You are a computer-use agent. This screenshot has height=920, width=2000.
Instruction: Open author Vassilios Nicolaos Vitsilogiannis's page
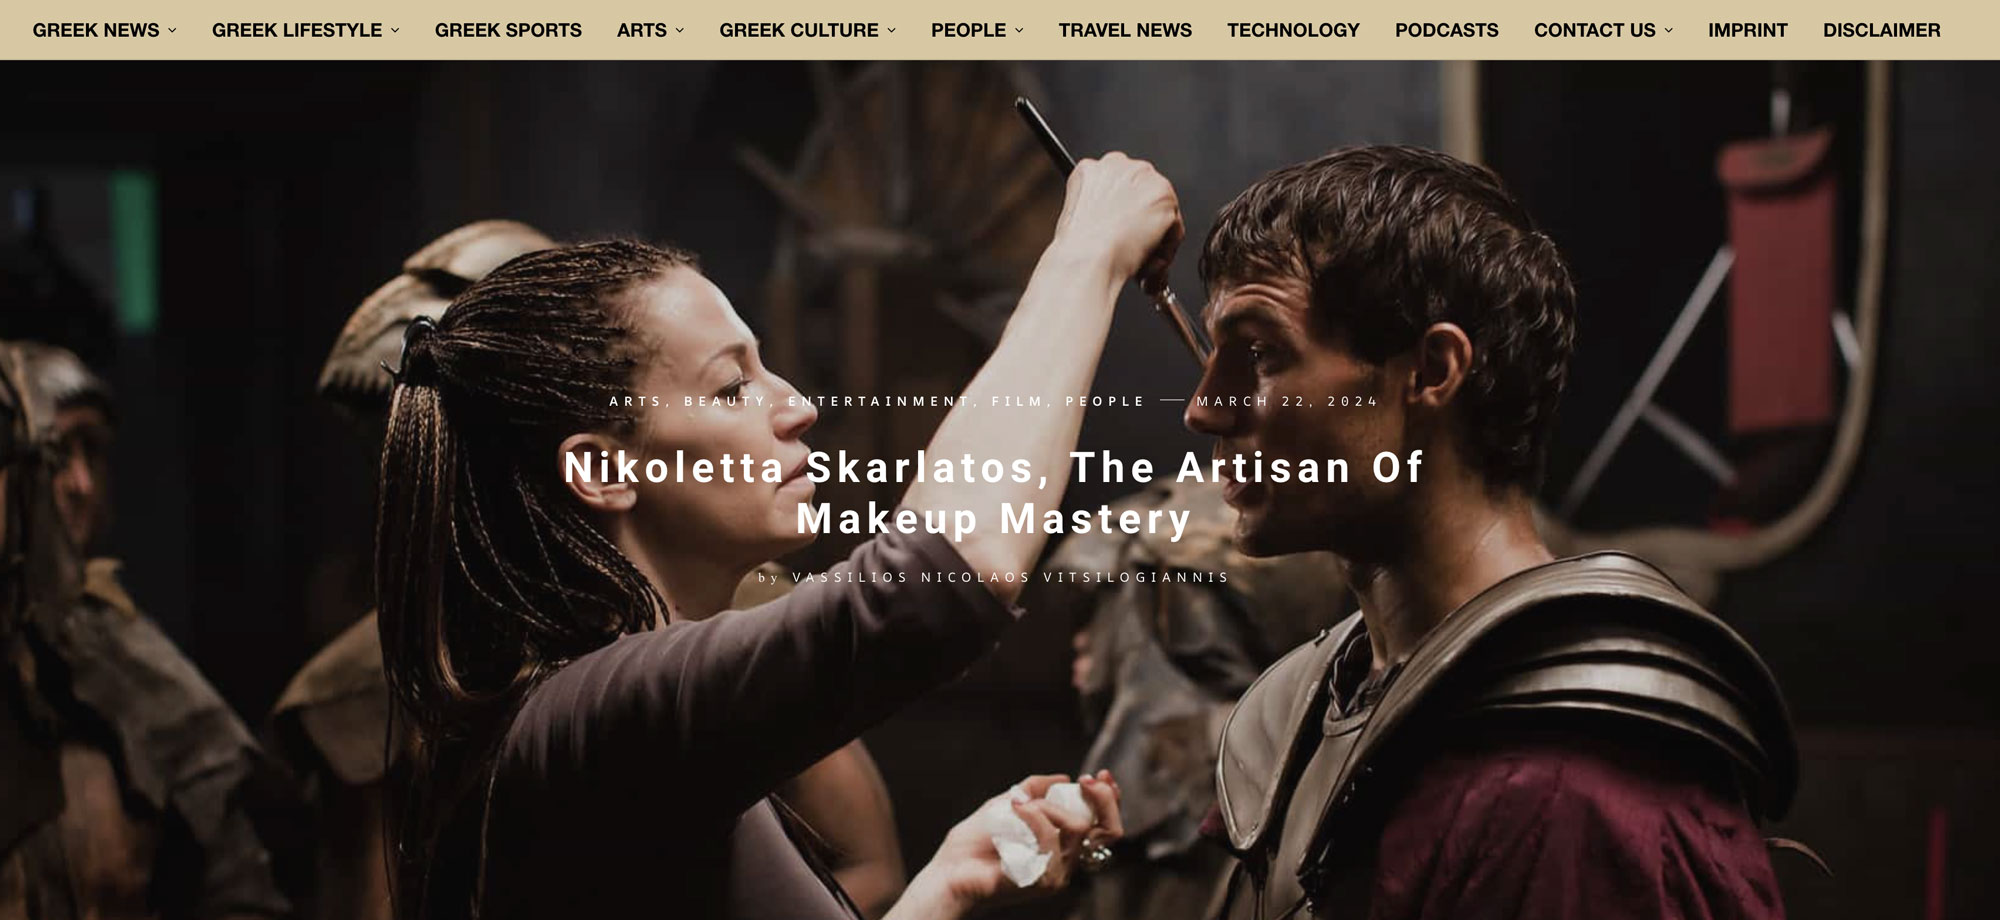tap(1010, 577)
